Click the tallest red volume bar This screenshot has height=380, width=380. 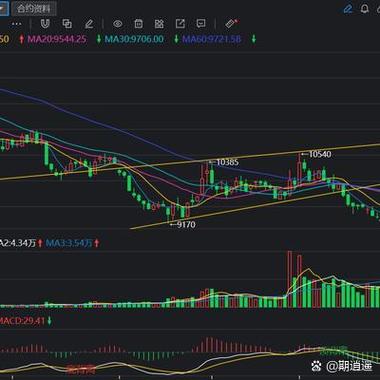[289, 279]
